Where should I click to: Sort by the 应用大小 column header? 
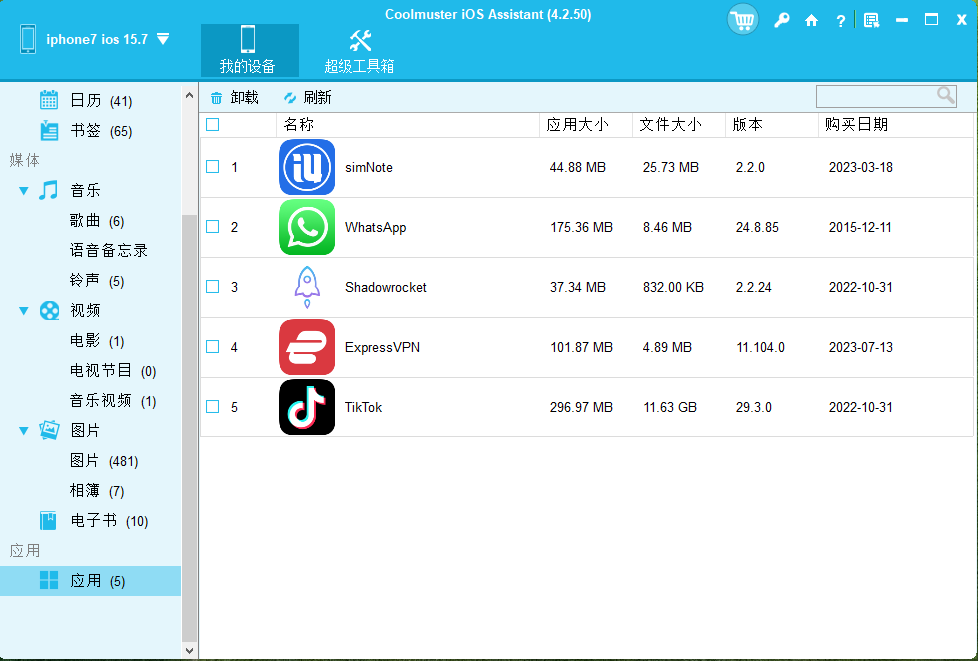tap(586, 125)
